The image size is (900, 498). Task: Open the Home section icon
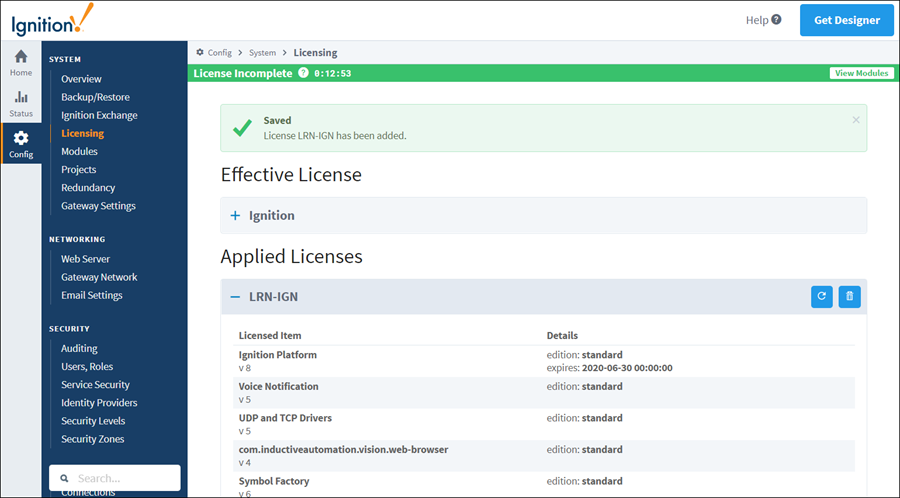(21, 56)
